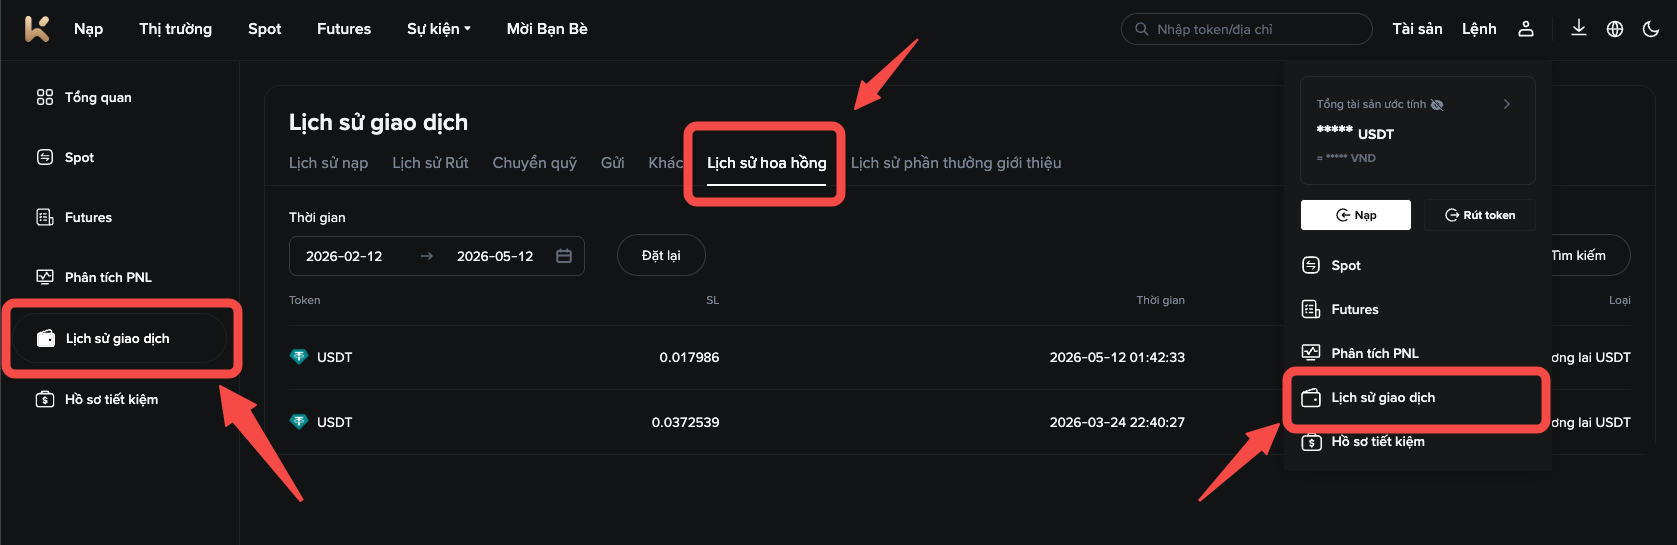
Task: Switch to Lịch sử phần thưởng giới thiệu tab
Action: (x=956, y=163)
